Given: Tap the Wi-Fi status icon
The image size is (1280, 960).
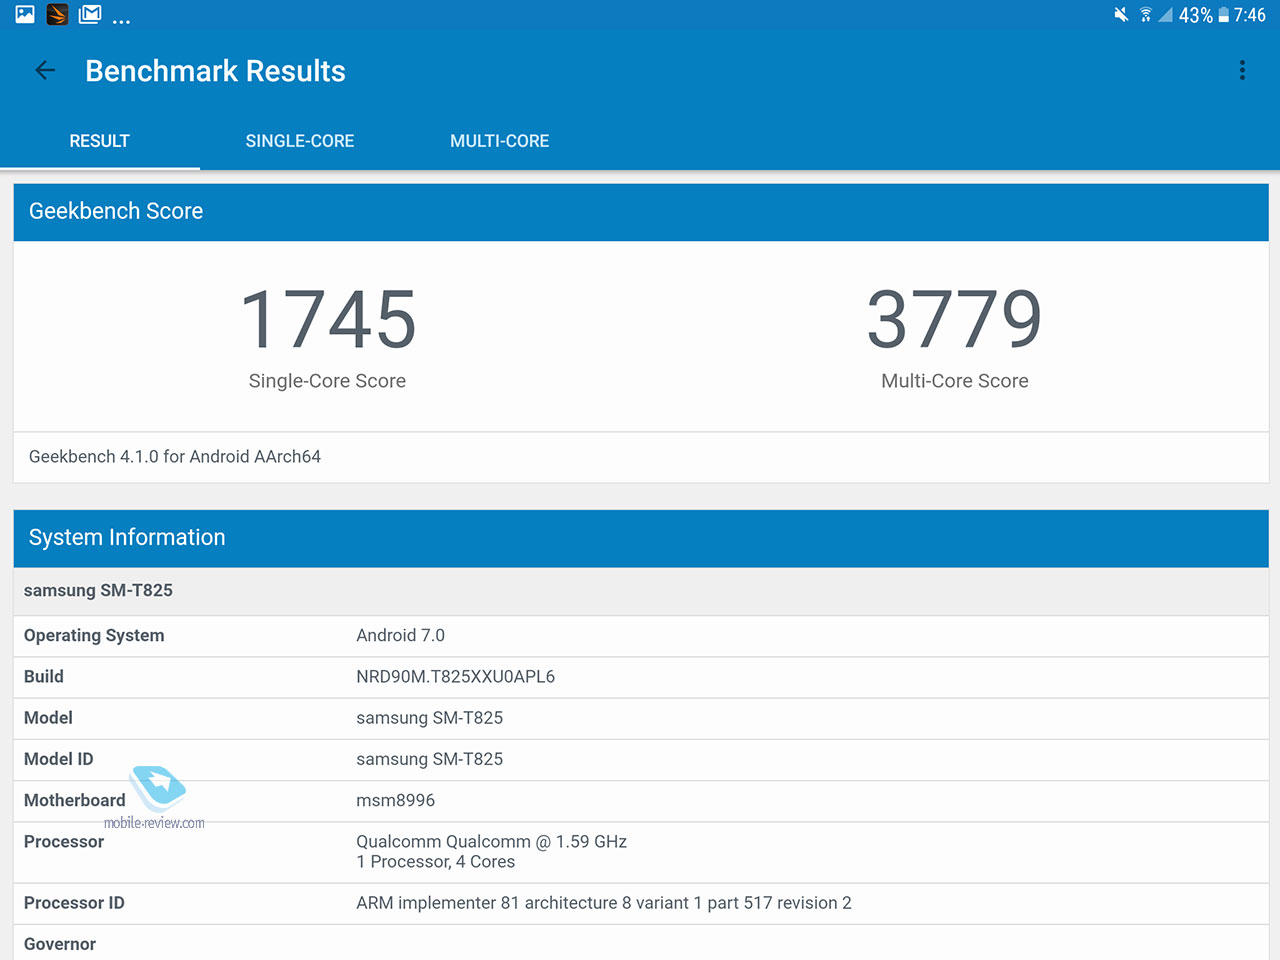Looking at the screenshot, I should 1145,15.
